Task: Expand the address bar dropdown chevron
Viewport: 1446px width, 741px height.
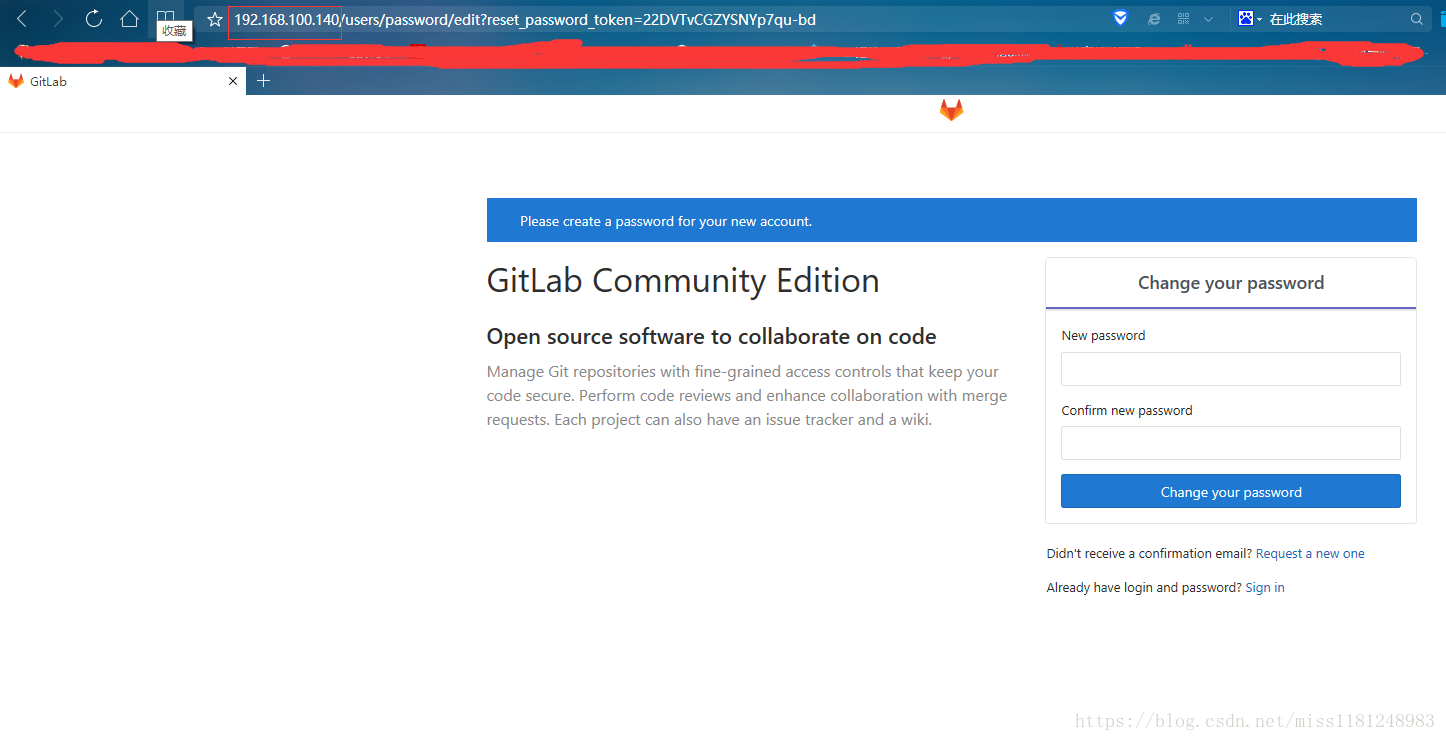Action: click(1209, 19)
